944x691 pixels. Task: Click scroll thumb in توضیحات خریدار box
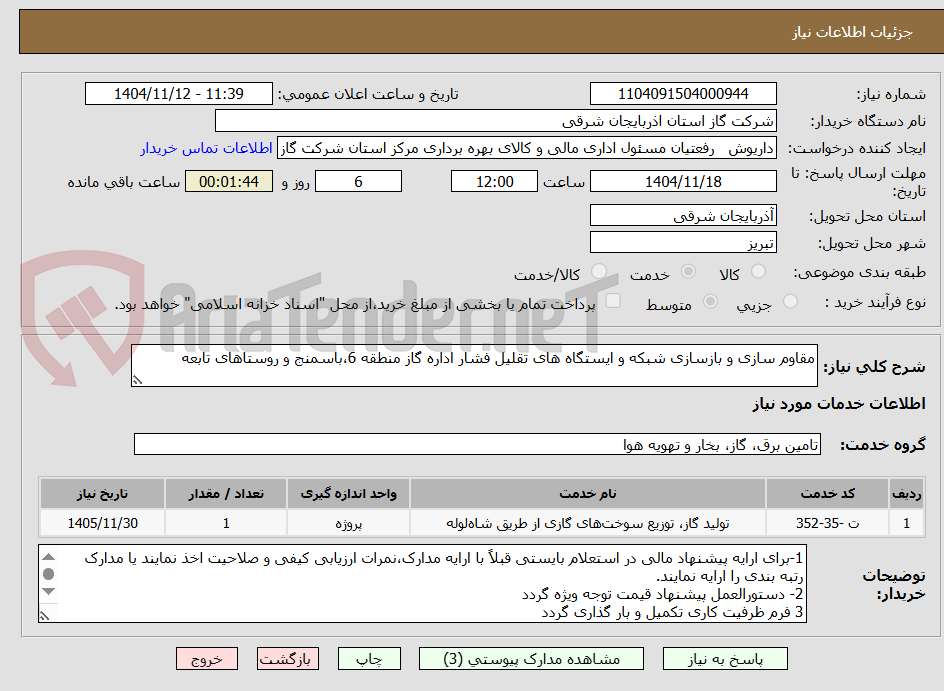pos(49,574)
